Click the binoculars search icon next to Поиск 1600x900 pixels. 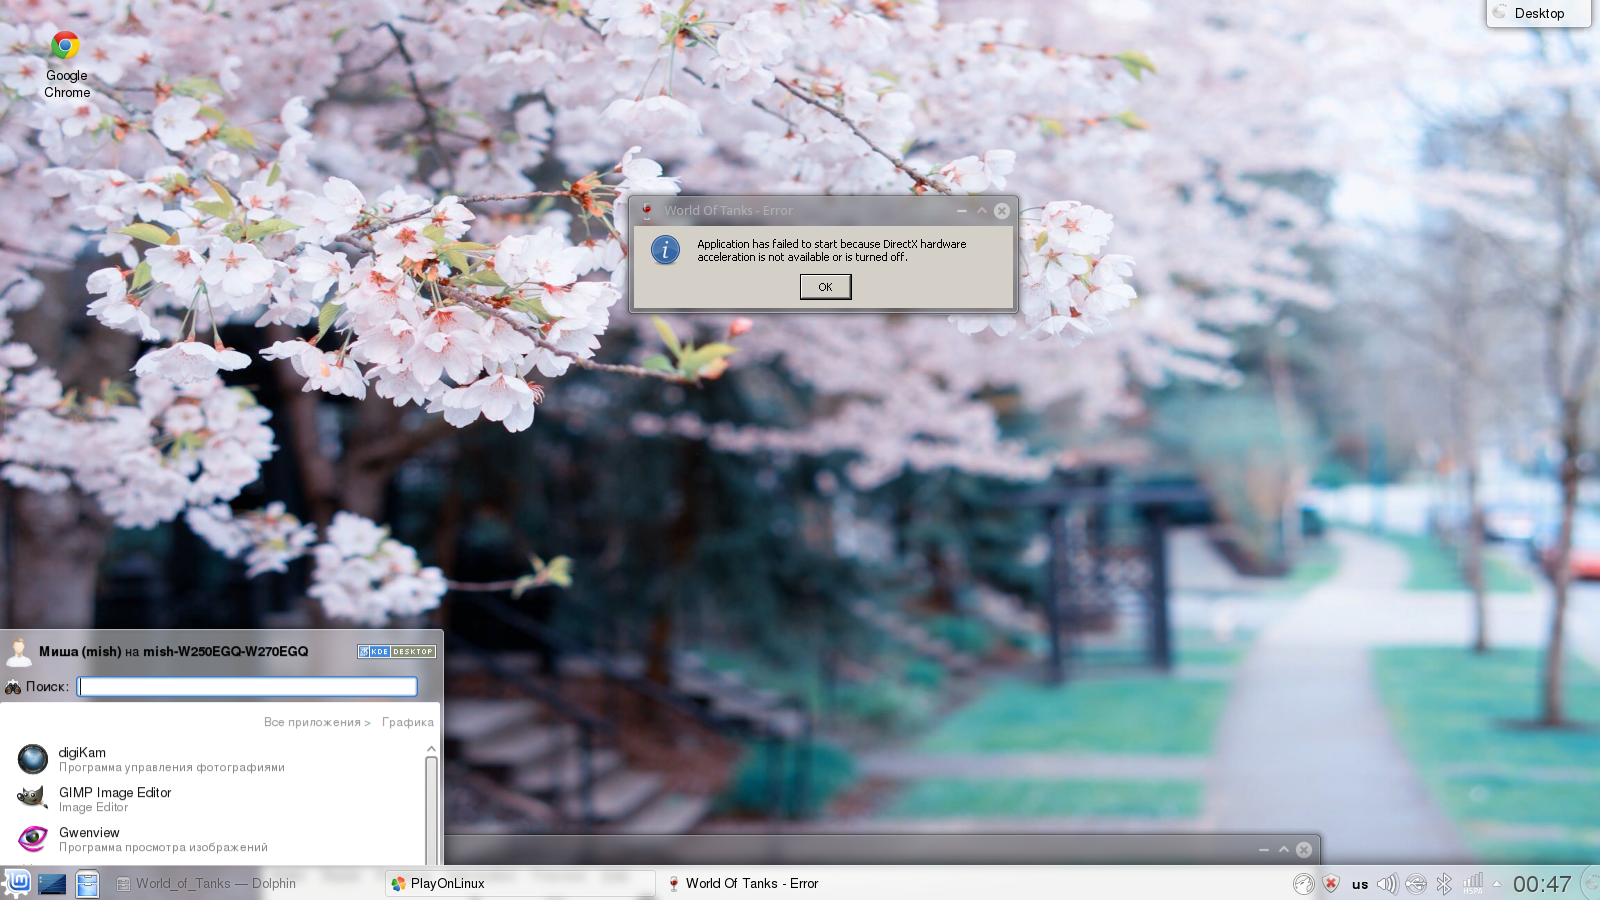click(x=13, y=687)
